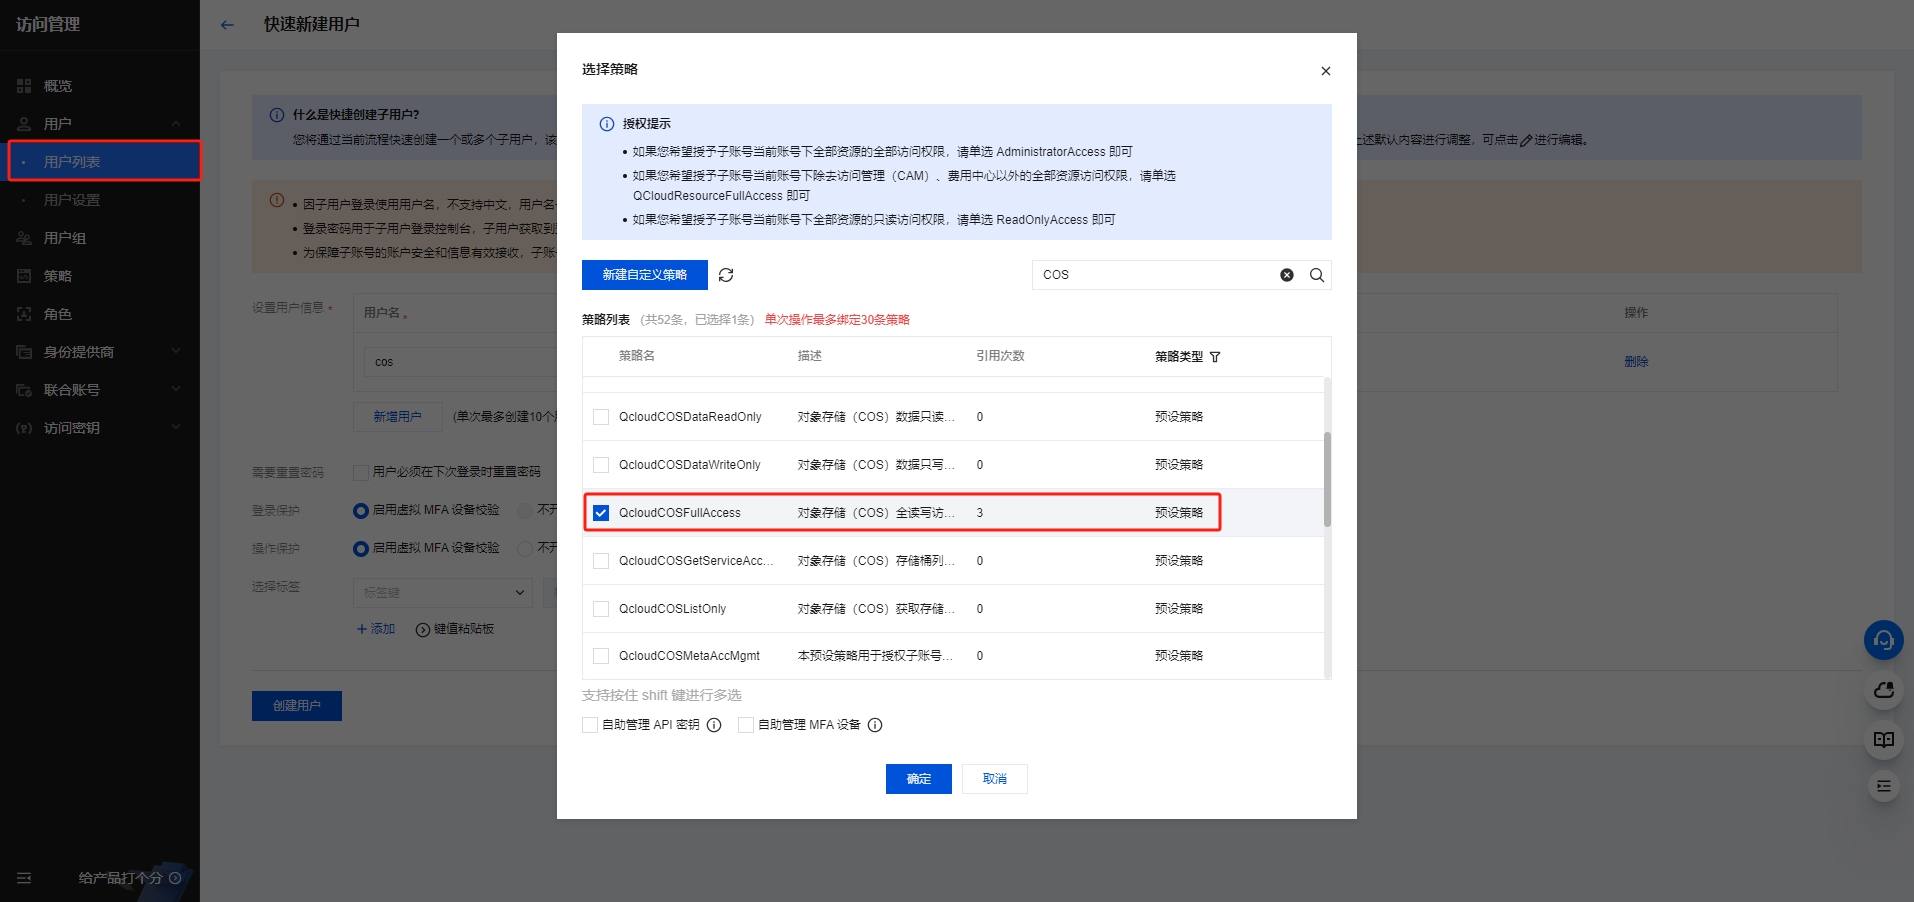Image resolution: width=1914 pixels, height=902 pixels.
Task: Open the documentation book floating icon
Action: coord(1884,740)
